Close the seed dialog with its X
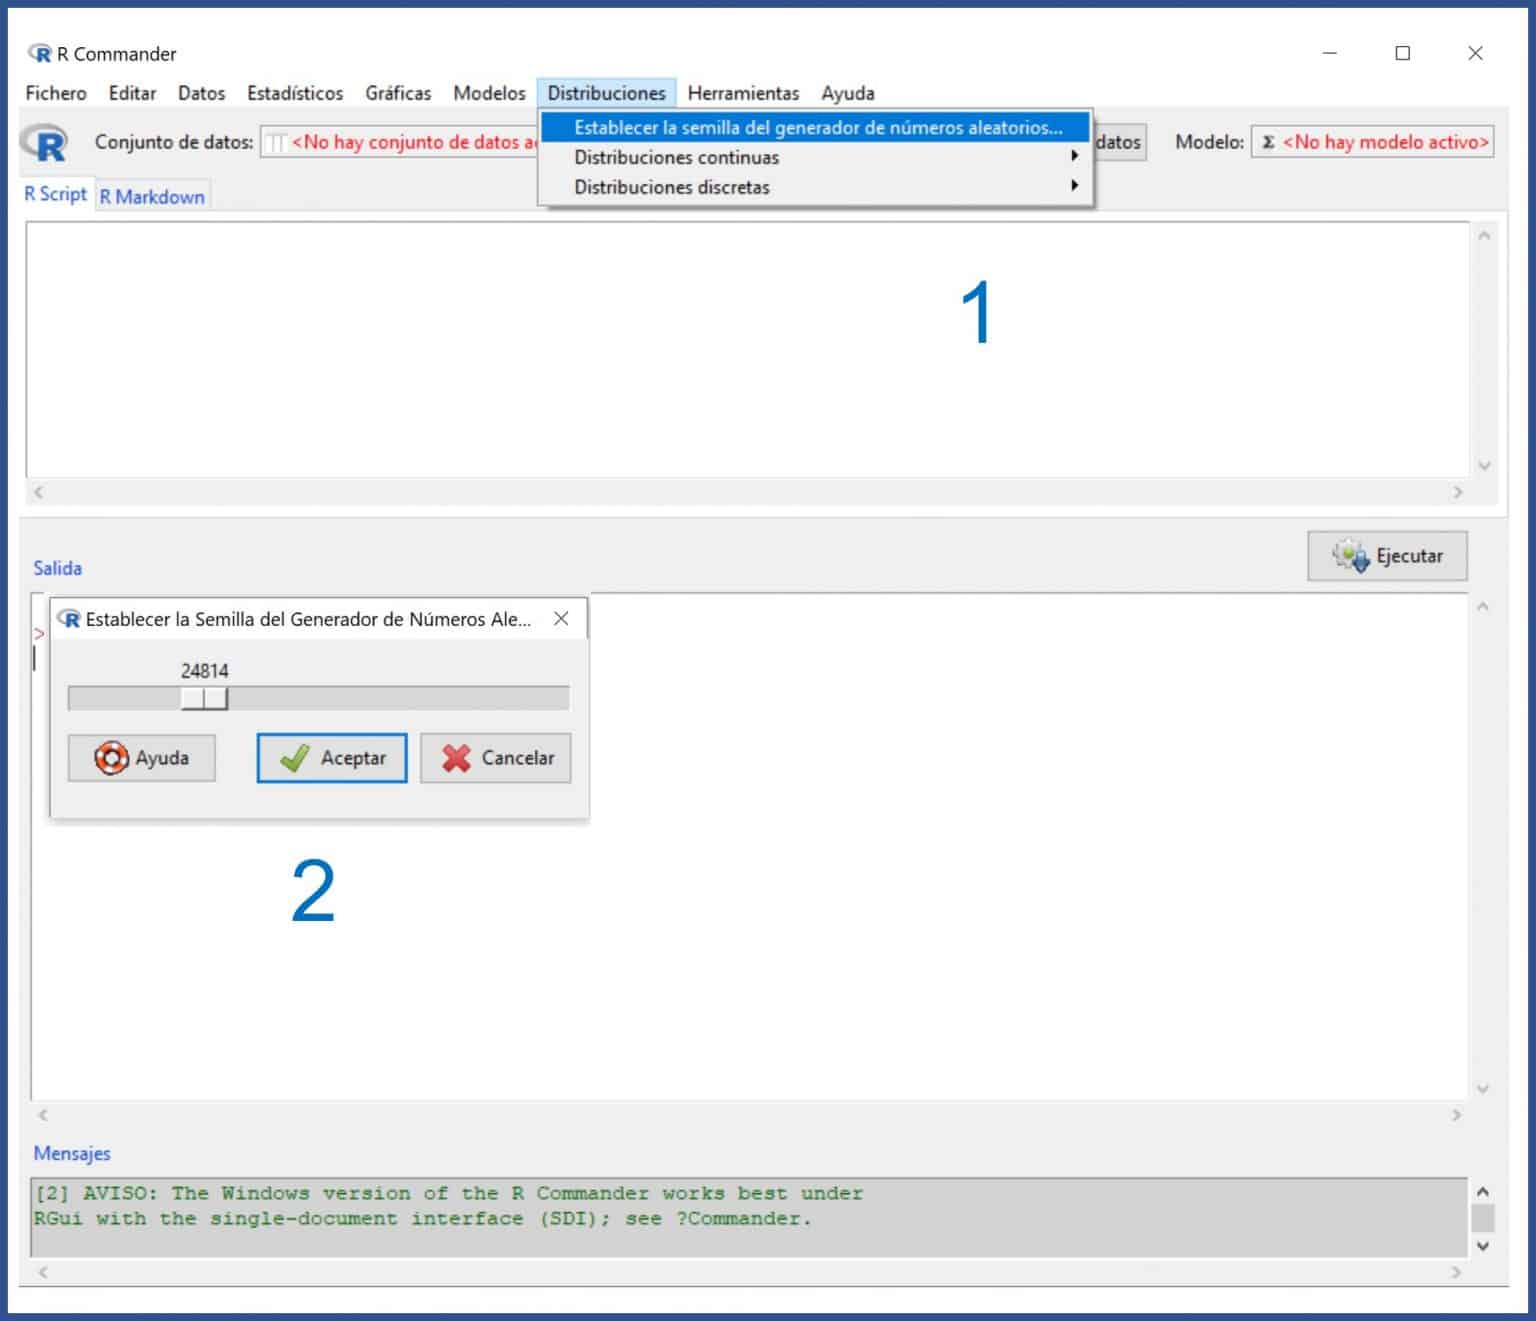The width and height of the screenshot is (1536, 1321). click(x=561, y=619)
